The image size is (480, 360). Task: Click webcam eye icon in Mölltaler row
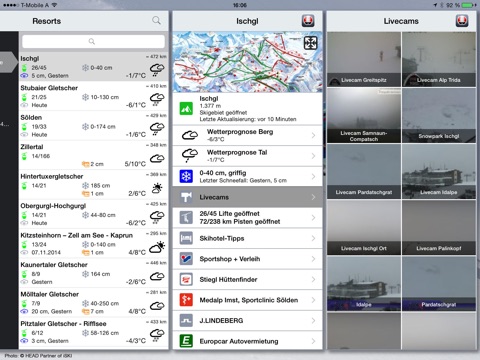click(x=24, y=311)
